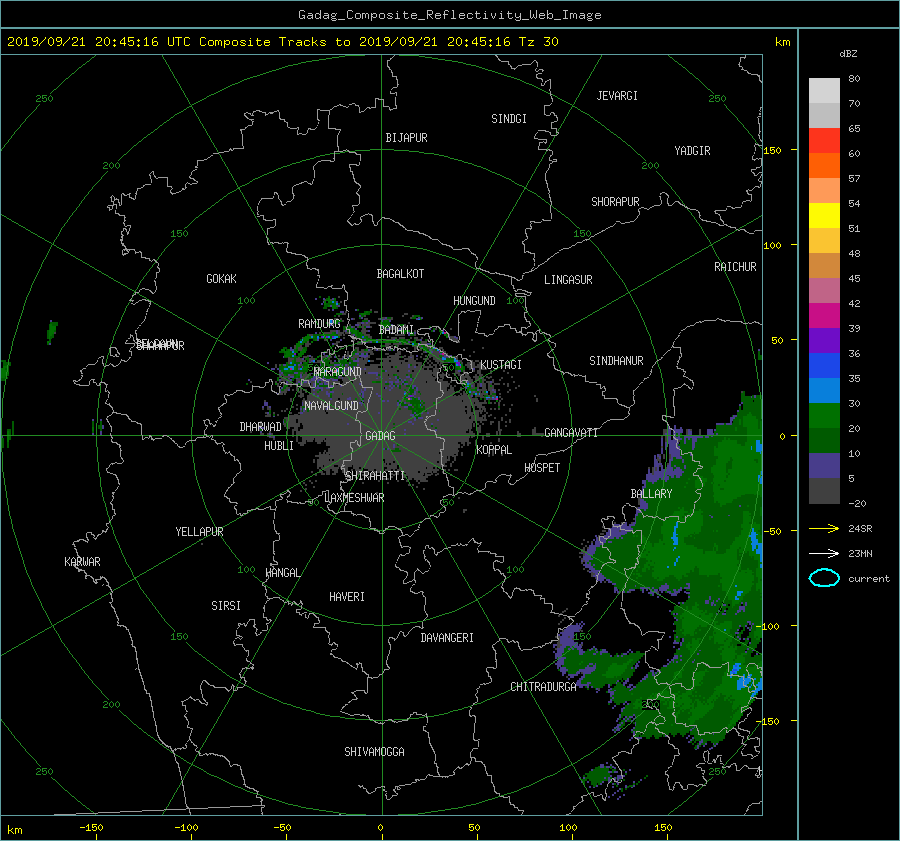Select the DAVANGERI label
This screenshot has height=841, width=900.
tap(447, 638)
